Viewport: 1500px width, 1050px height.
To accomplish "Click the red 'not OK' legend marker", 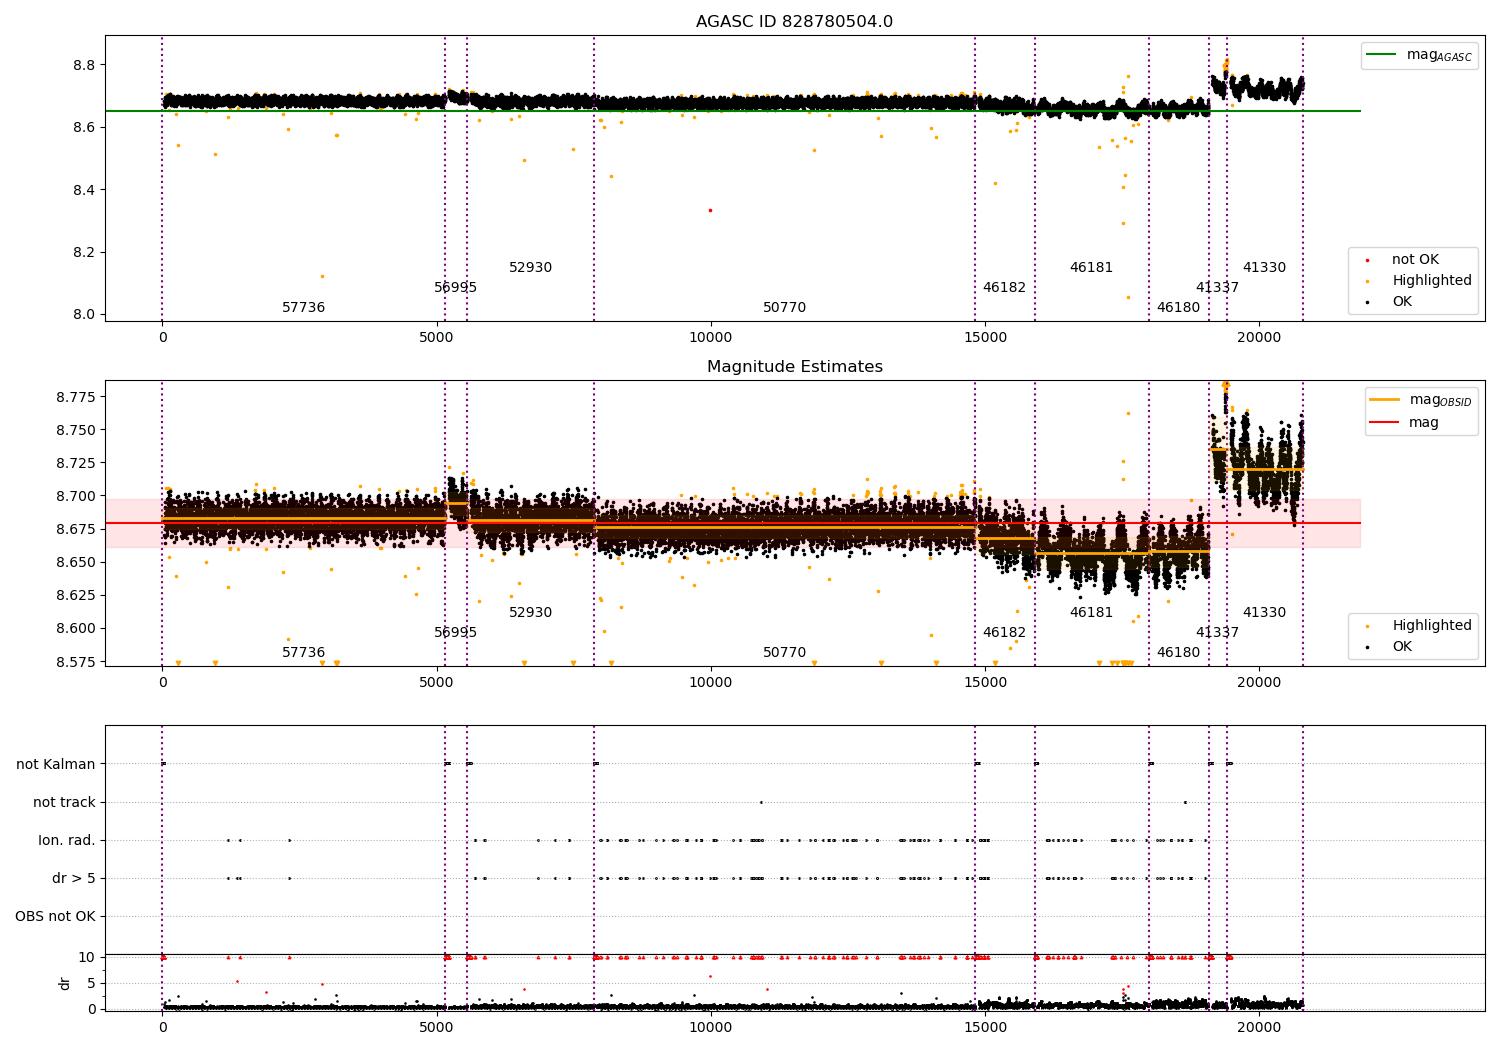I will click(x=1367, y=260).
